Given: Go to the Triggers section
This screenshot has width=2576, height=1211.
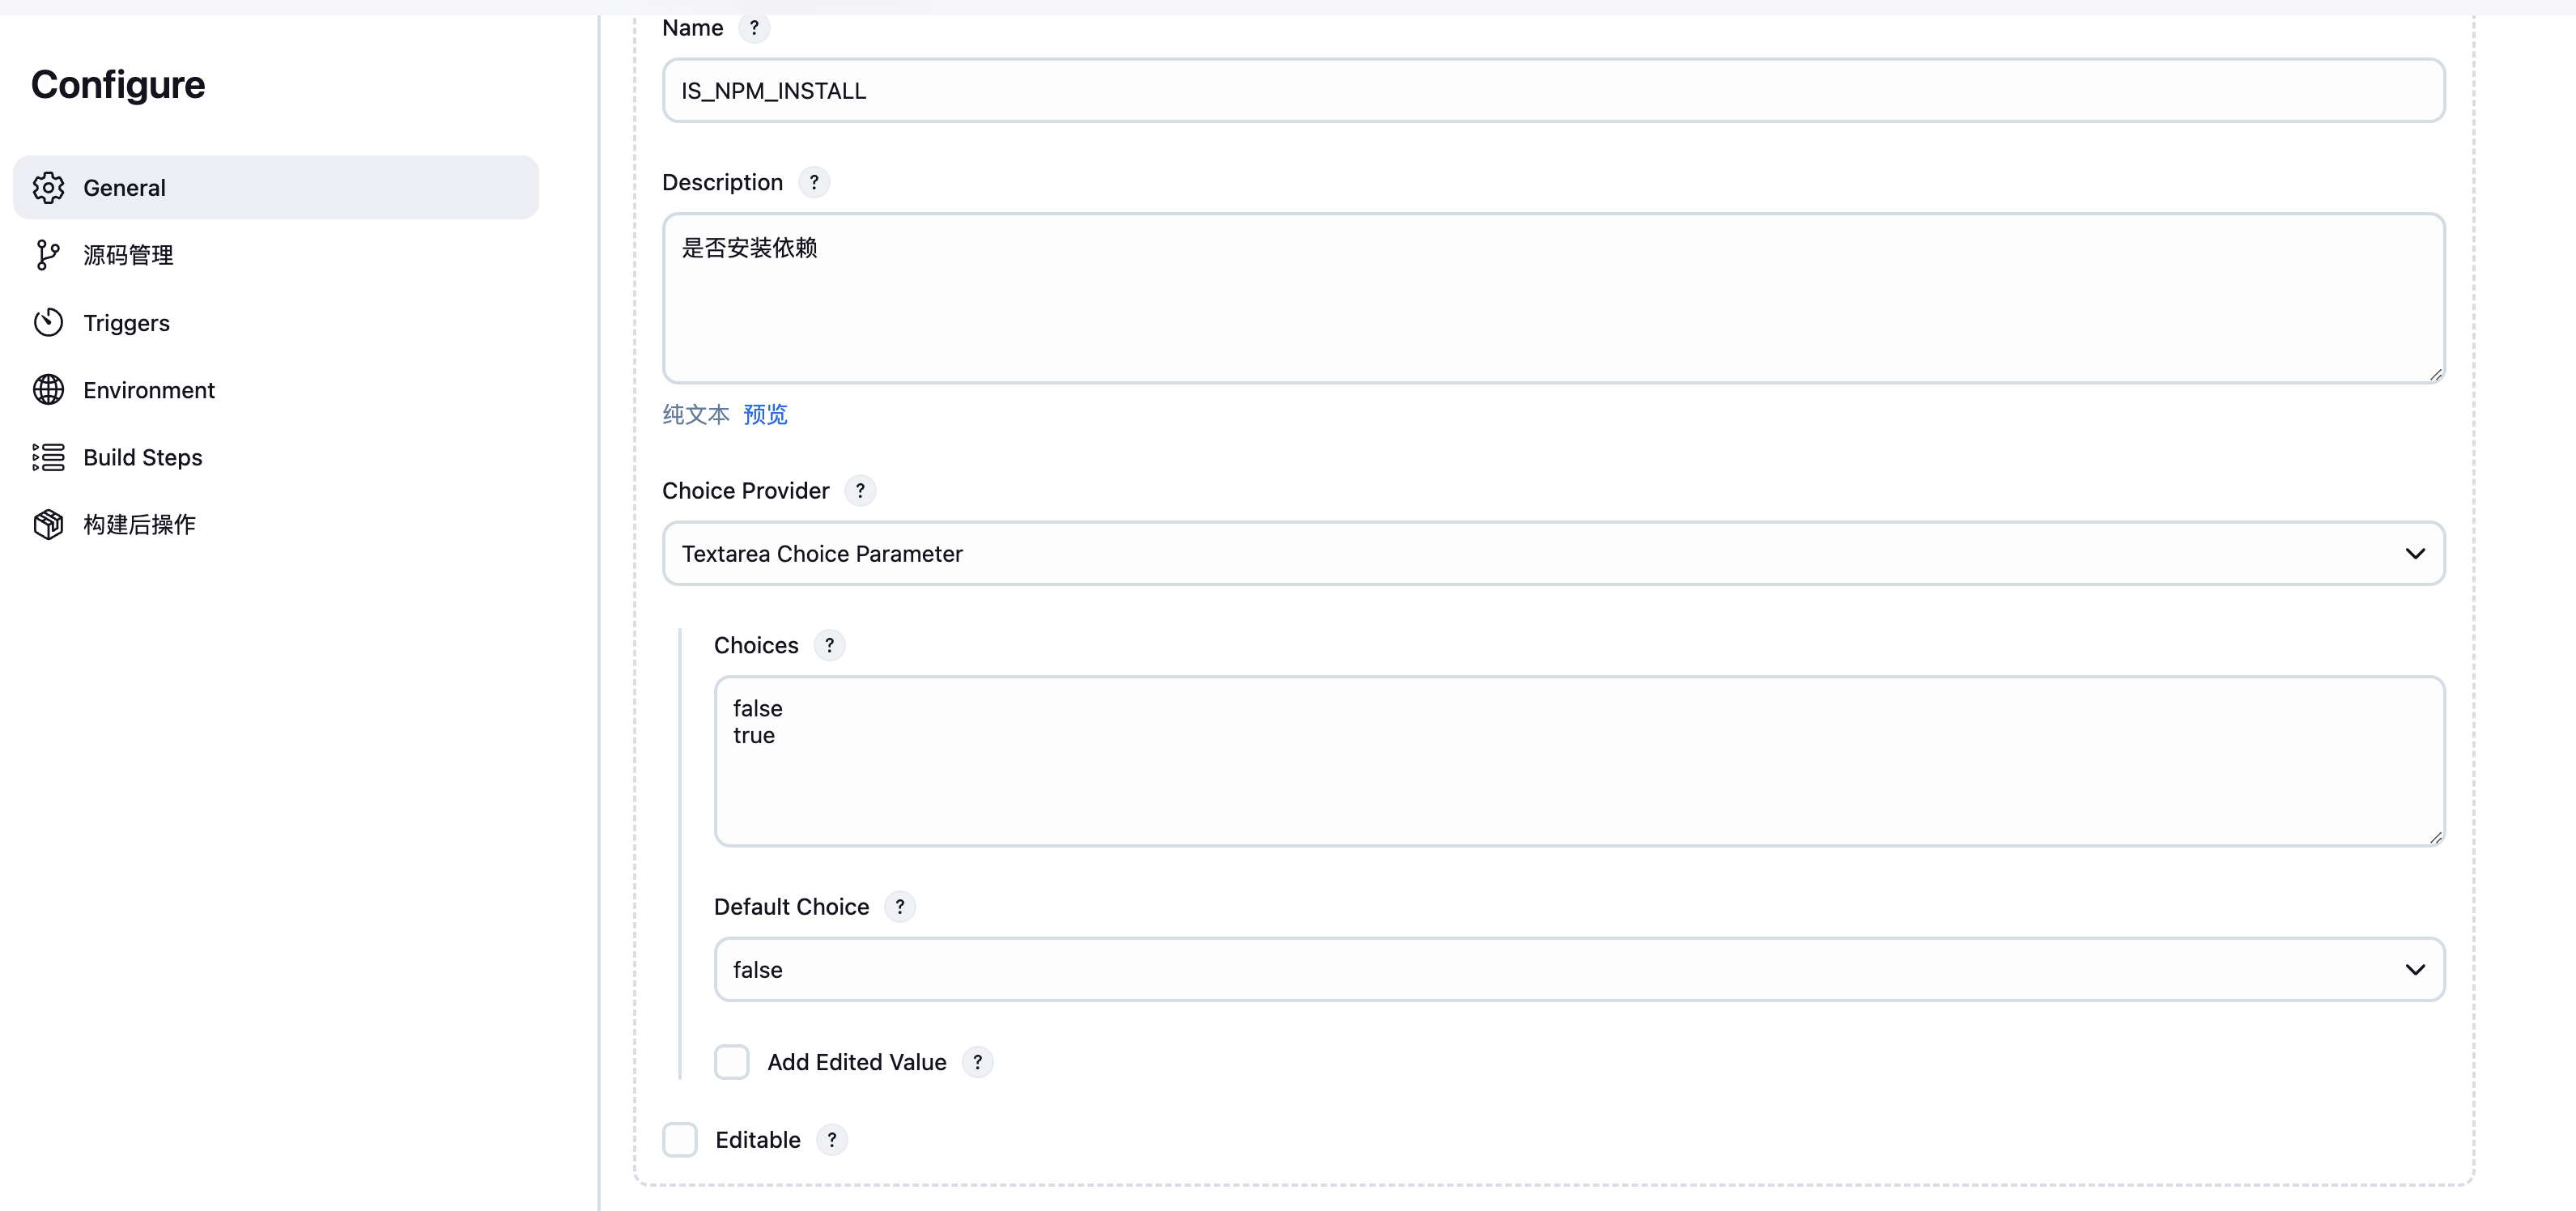Looking at the screenshot, I should pos(276,323).
